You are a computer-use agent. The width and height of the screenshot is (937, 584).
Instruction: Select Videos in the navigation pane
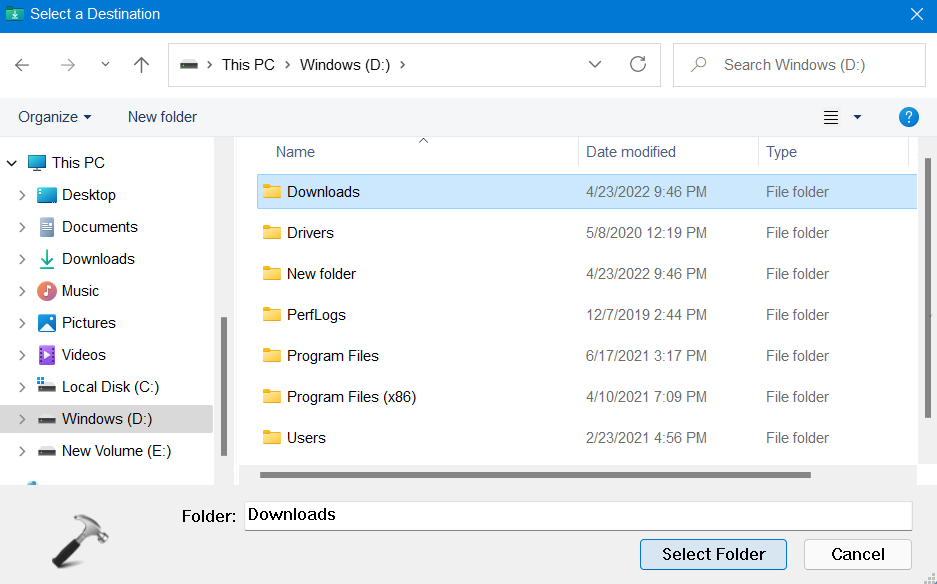pos(83,355)
